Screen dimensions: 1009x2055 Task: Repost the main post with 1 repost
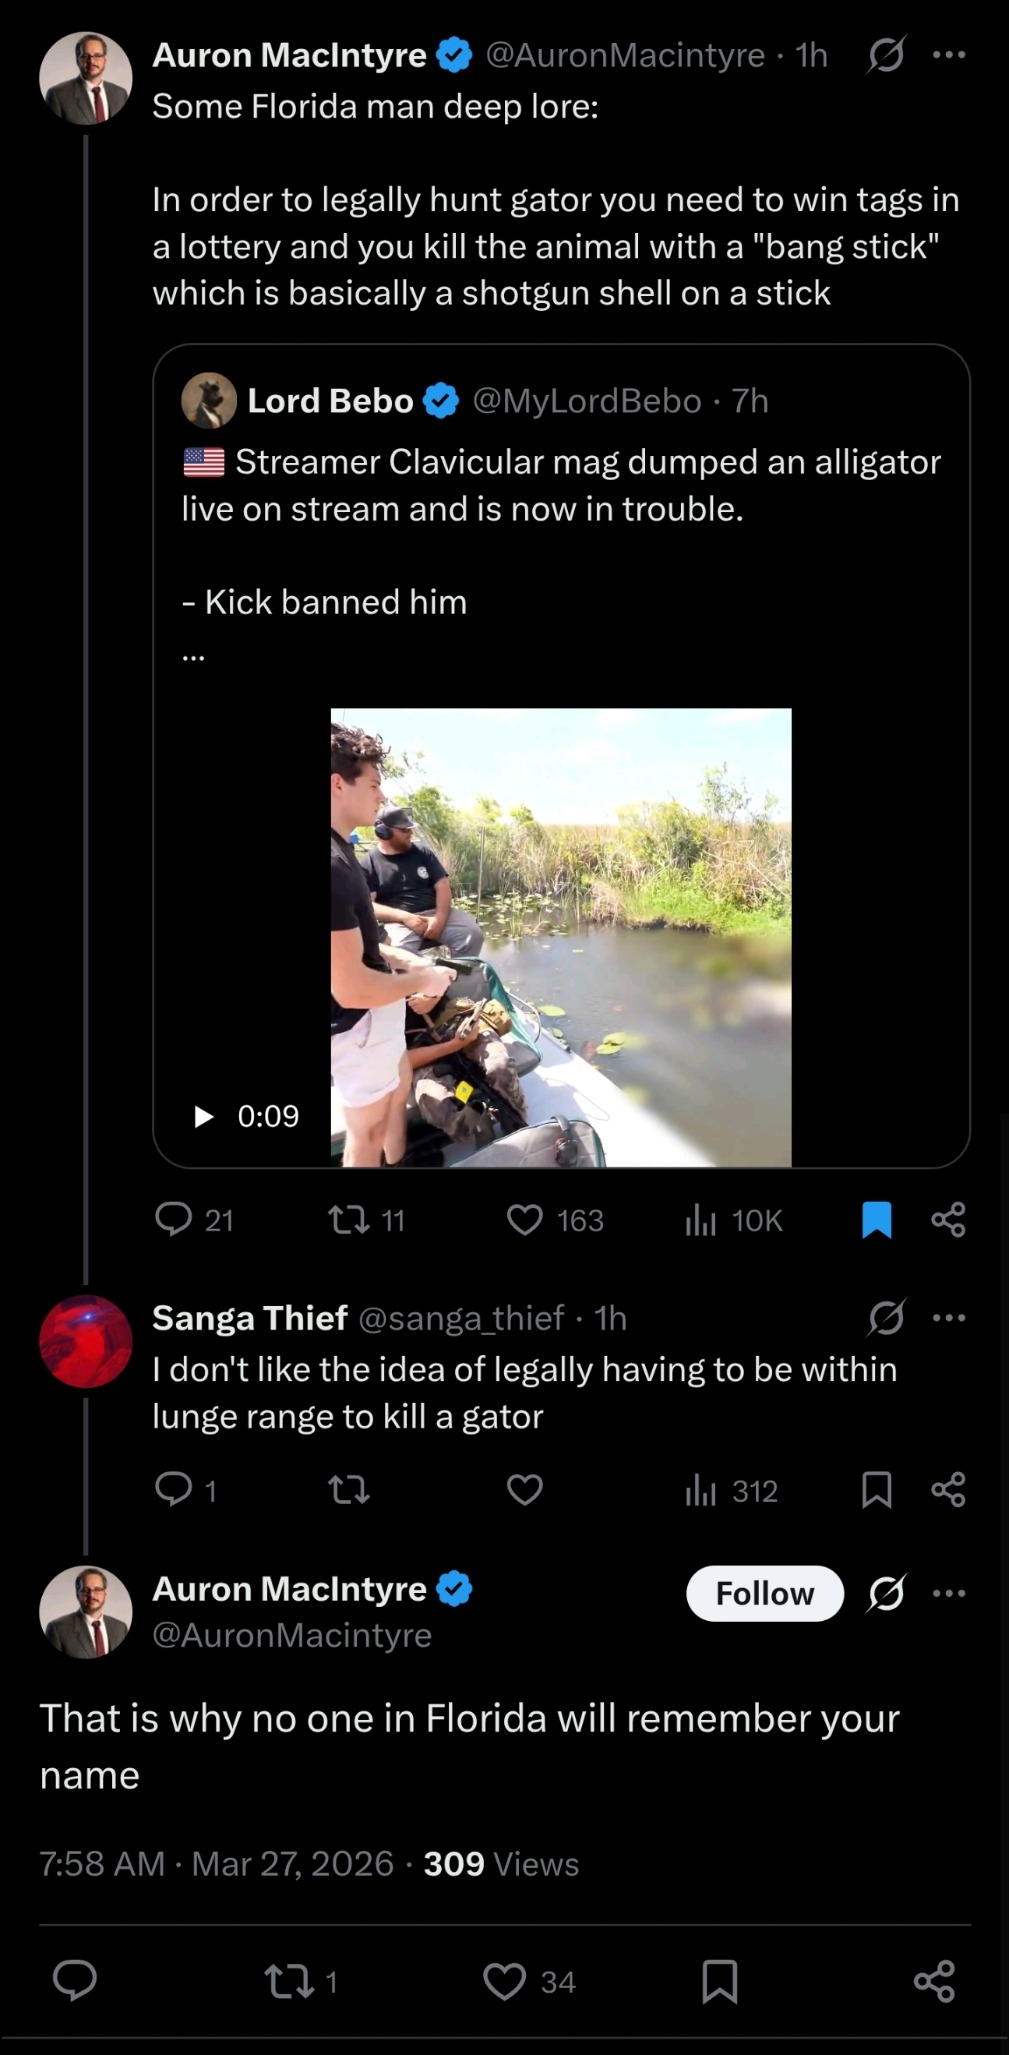coord(289,1980)
